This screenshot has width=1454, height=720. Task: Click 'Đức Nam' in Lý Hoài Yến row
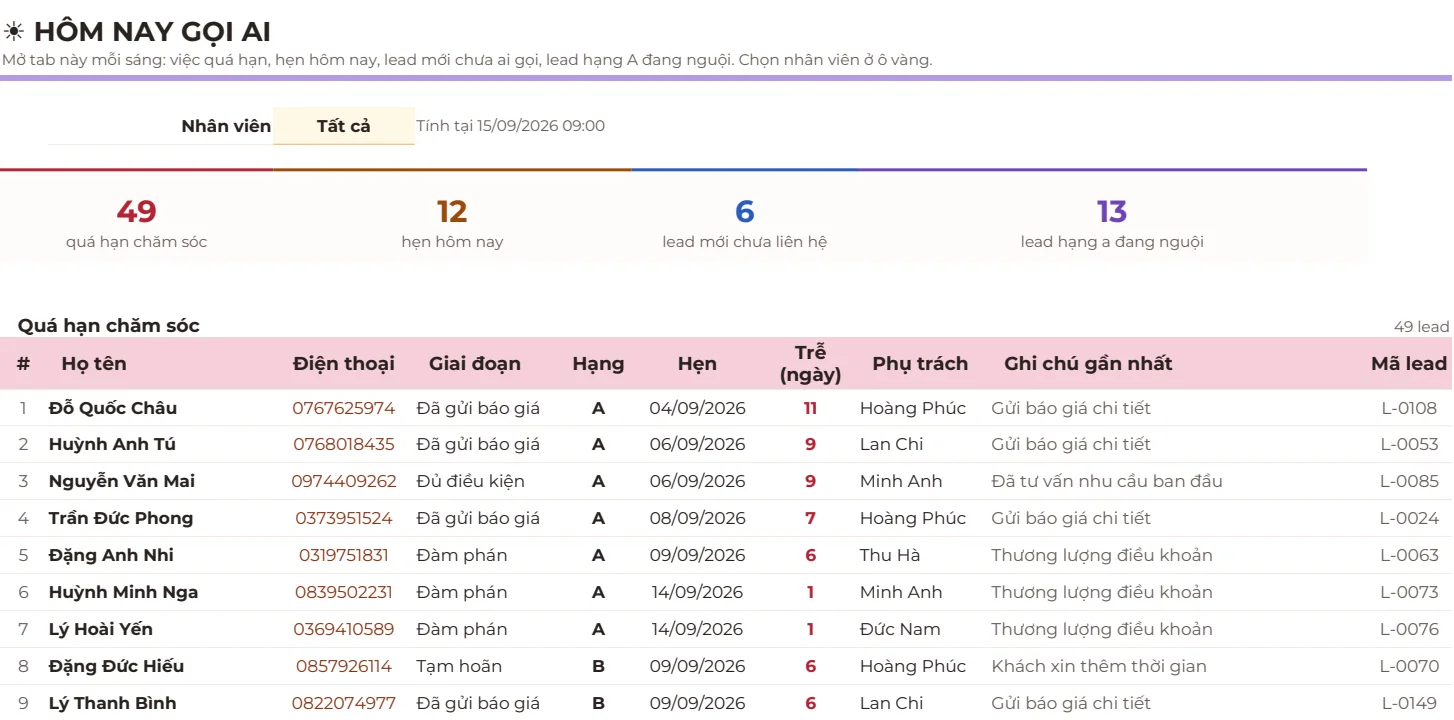pyautogui.click(x=901, y=629)
